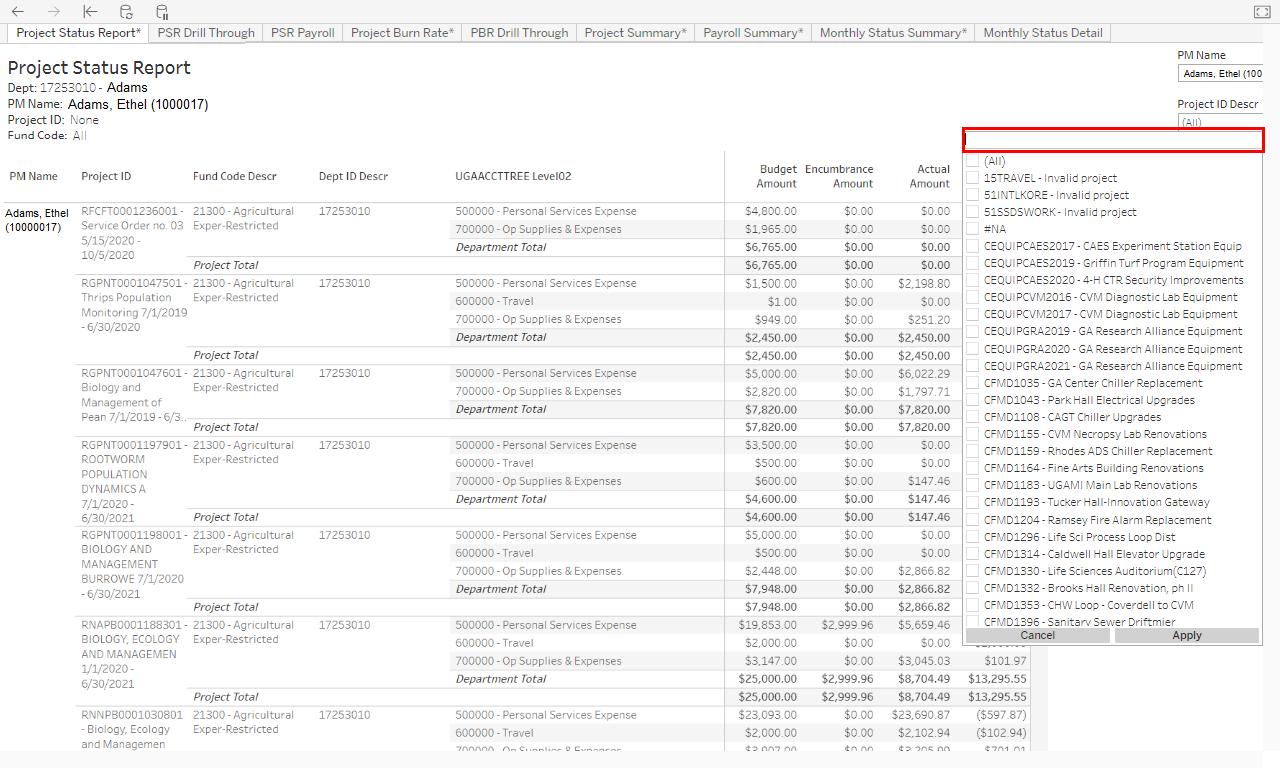Check 51INTLKORE - Invalid project
Image resolution: width=1280 pixels, height=768 pixels.
(x=972, y=195)
